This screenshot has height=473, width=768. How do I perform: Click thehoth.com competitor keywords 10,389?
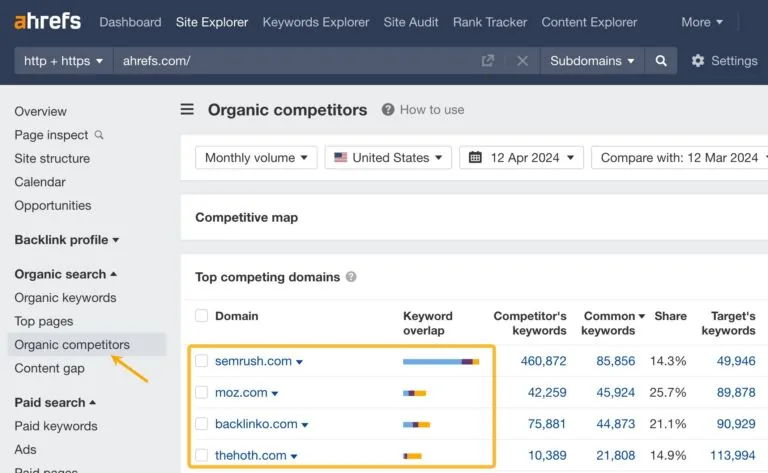547,455
